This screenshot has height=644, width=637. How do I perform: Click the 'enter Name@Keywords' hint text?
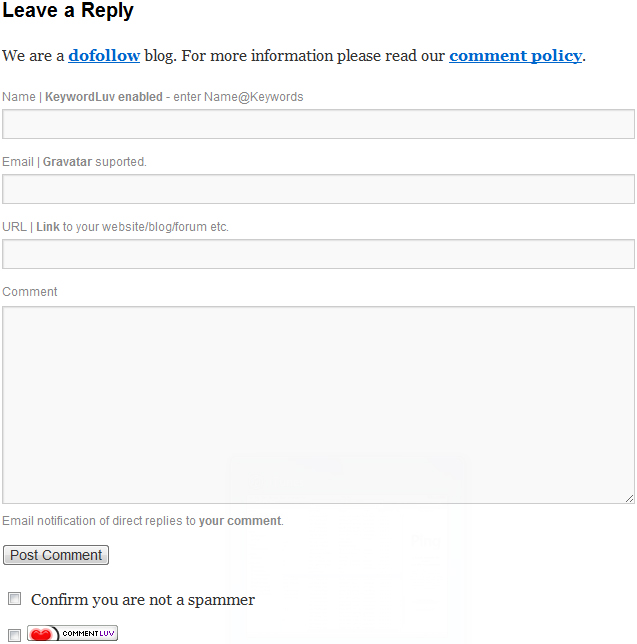pos(238,97)
